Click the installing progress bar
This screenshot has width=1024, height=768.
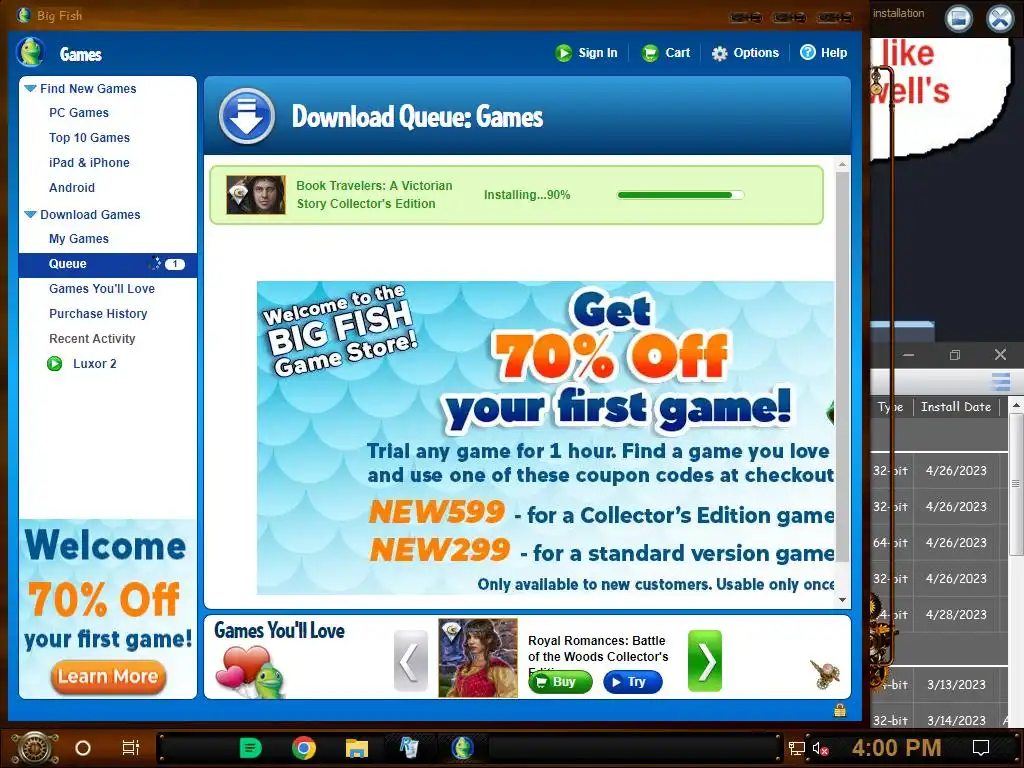[680, 195]
